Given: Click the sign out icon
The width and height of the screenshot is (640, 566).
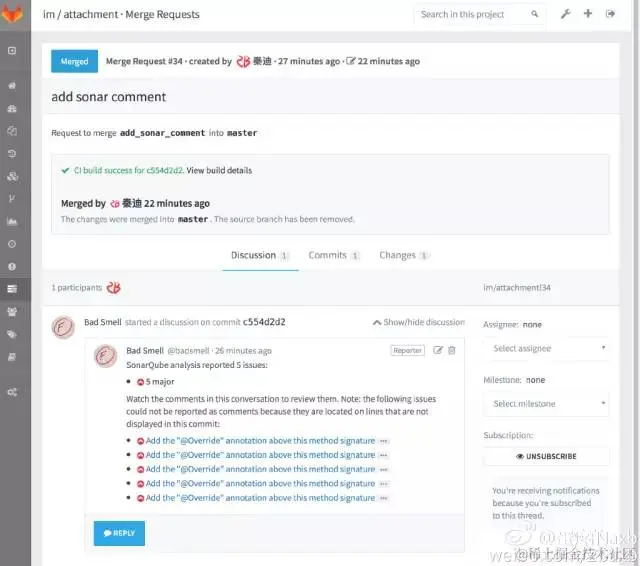Looking at the screenshot, I should coord(610,14).
